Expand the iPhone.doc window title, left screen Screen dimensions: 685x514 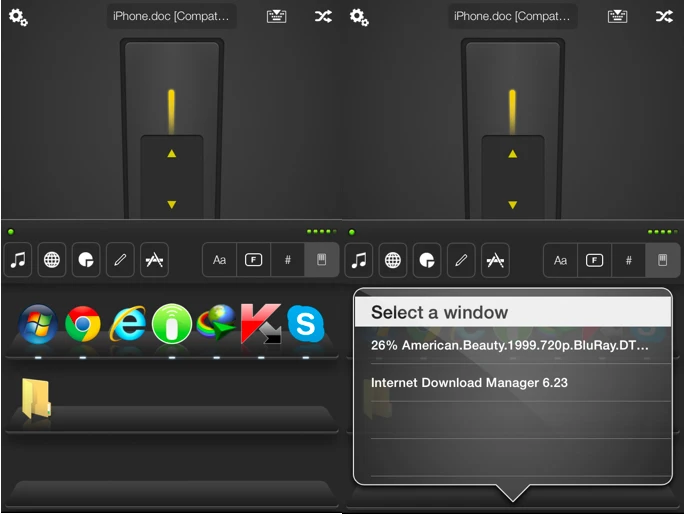(x=174, y=16)
